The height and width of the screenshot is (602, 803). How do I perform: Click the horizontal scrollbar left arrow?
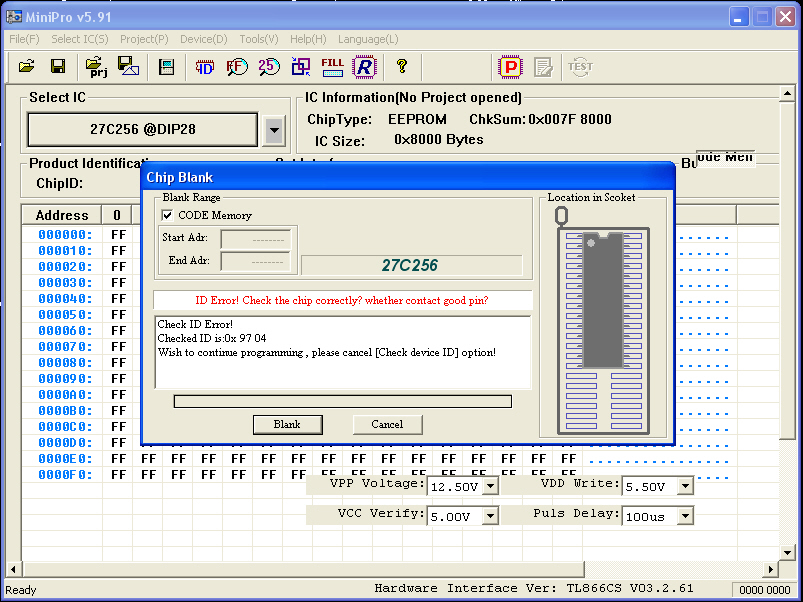click(13, 569)
